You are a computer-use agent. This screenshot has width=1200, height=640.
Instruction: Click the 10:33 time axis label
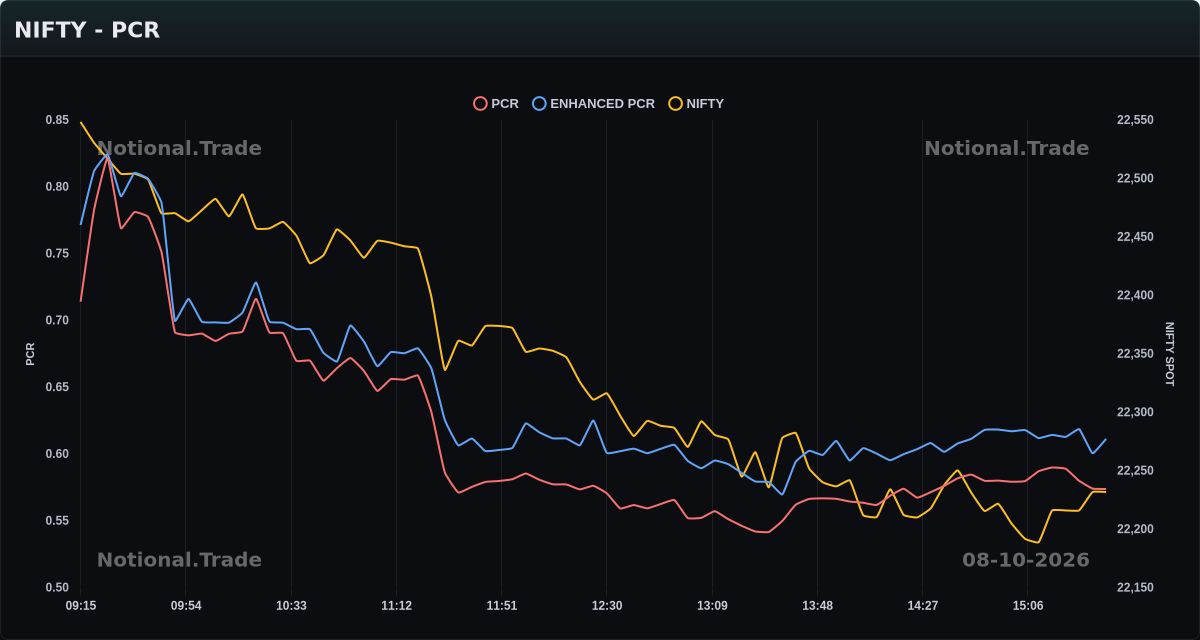point(291,606)
